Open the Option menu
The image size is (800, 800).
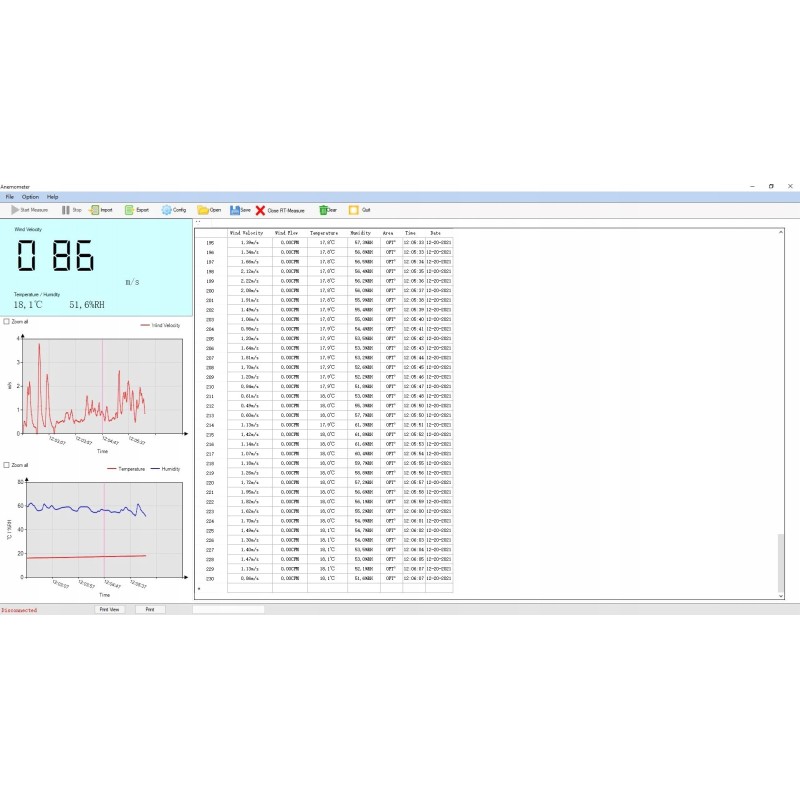pos(30,197)
